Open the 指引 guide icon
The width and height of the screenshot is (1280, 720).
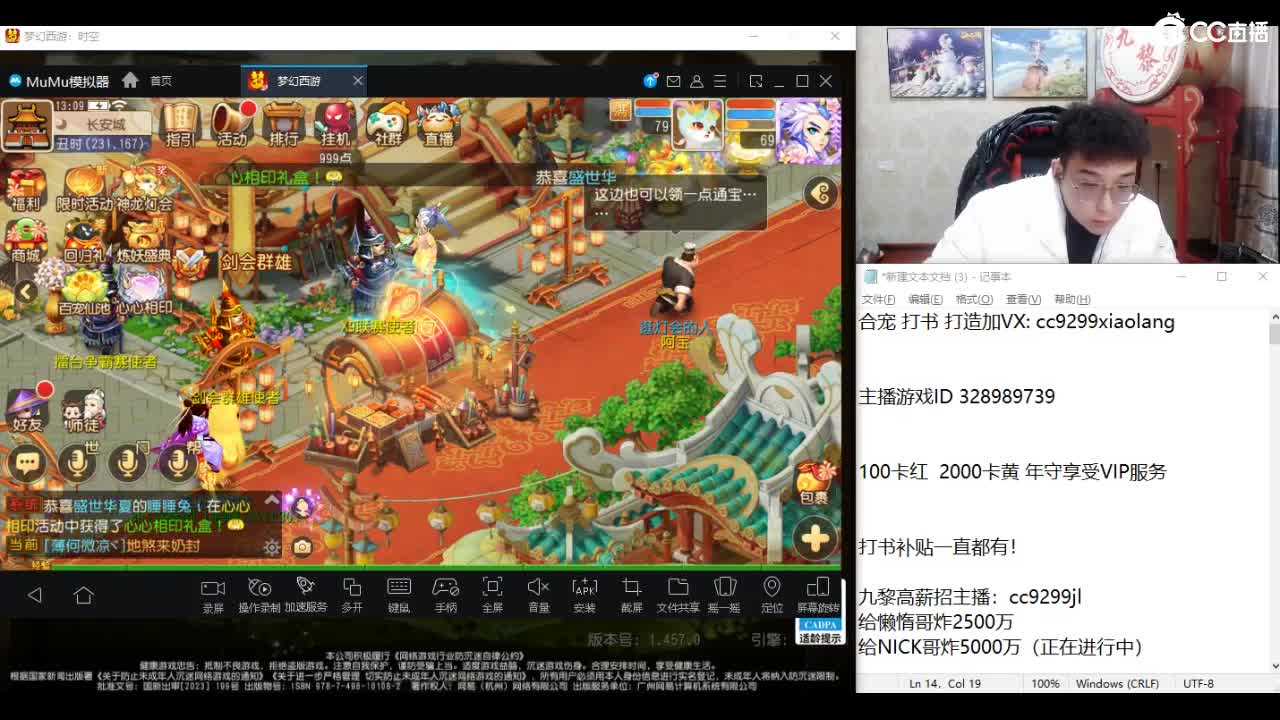180,124
